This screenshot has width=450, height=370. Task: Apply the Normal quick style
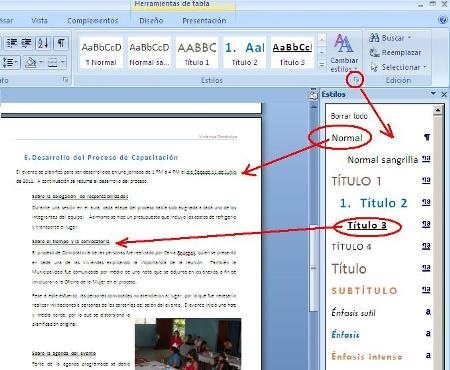pyautogui.click(x=101, y=53)
